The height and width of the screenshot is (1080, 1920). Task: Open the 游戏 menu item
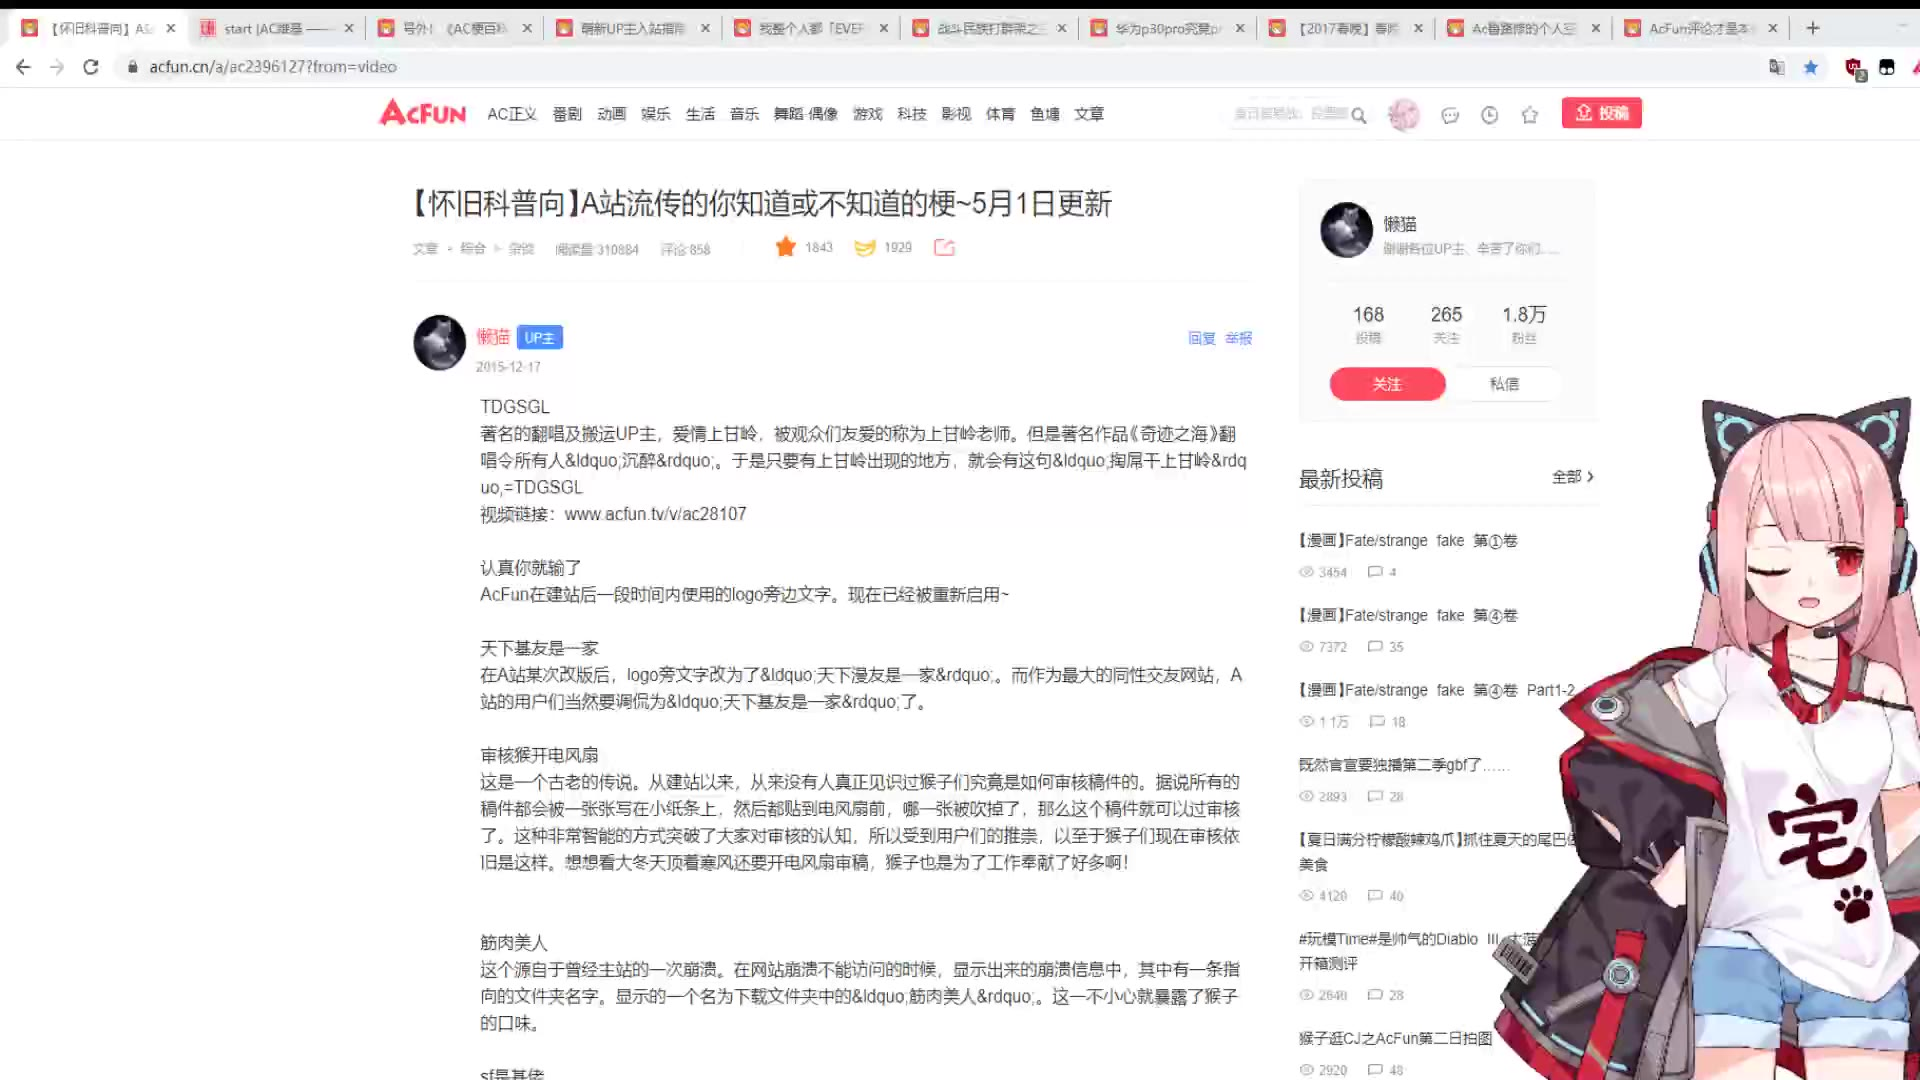click(868, 114)
